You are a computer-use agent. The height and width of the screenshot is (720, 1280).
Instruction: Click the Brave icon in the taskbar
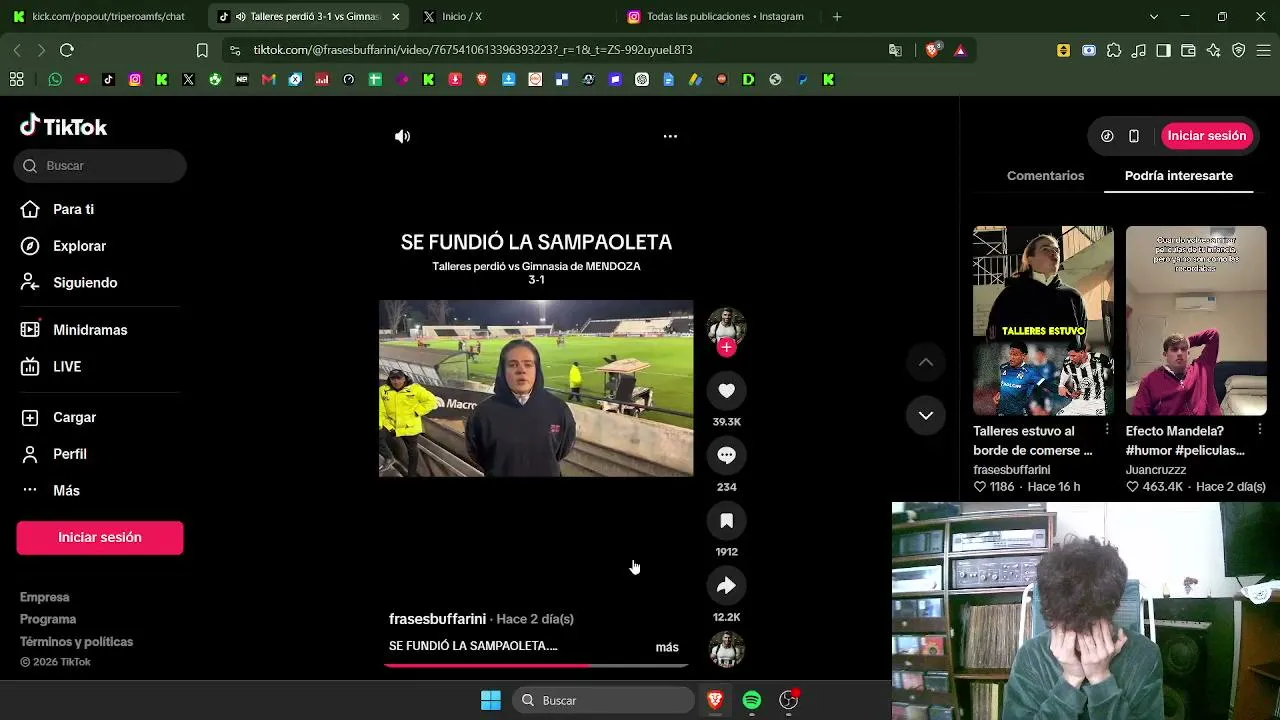[x=715, y=700]
